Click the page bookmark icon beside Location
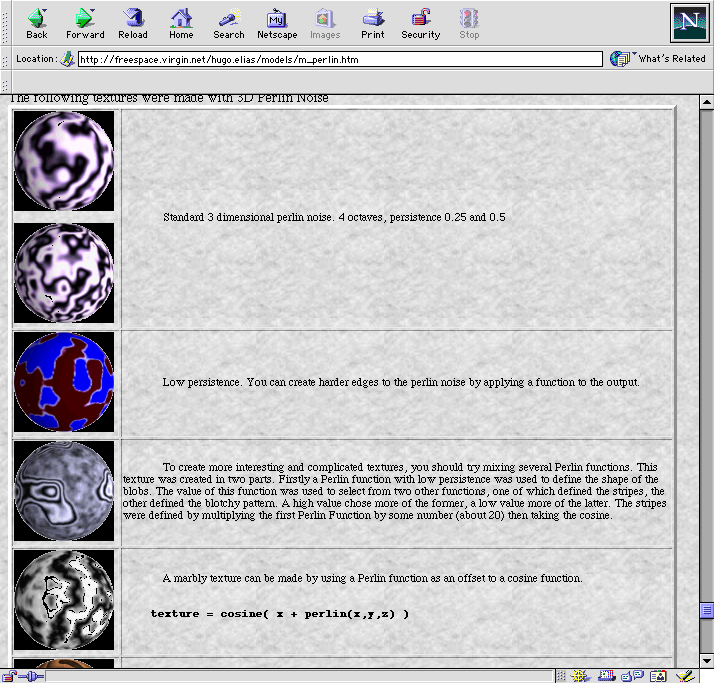This screenshot has width=714, height=683. tap(68, 59)
